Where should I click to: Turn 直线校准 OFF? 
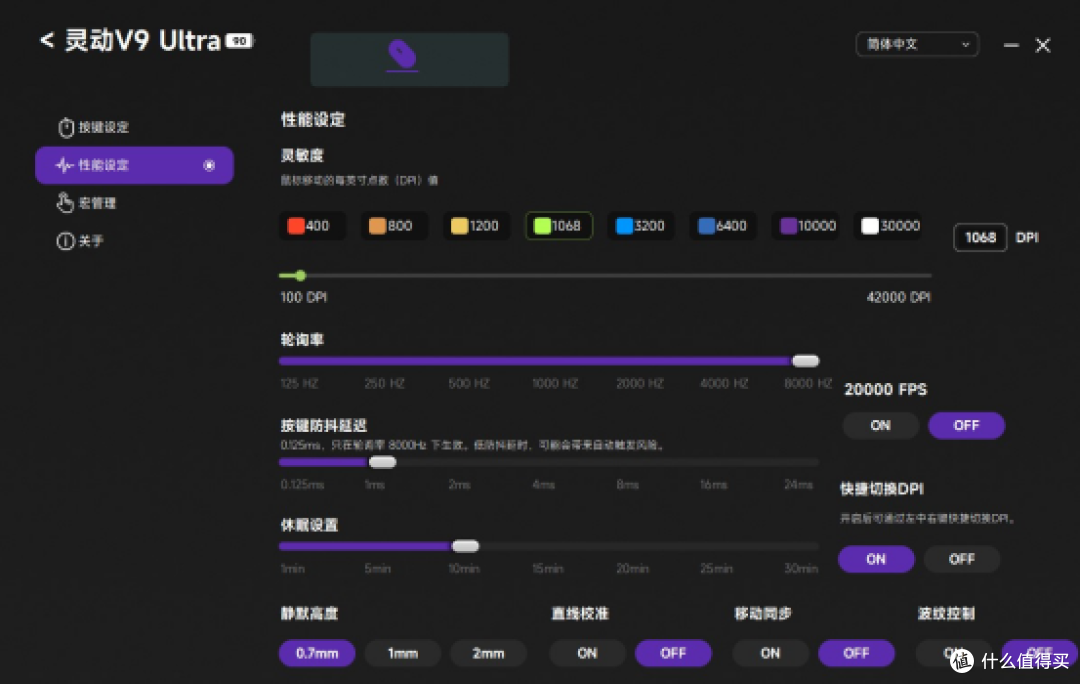673,653
